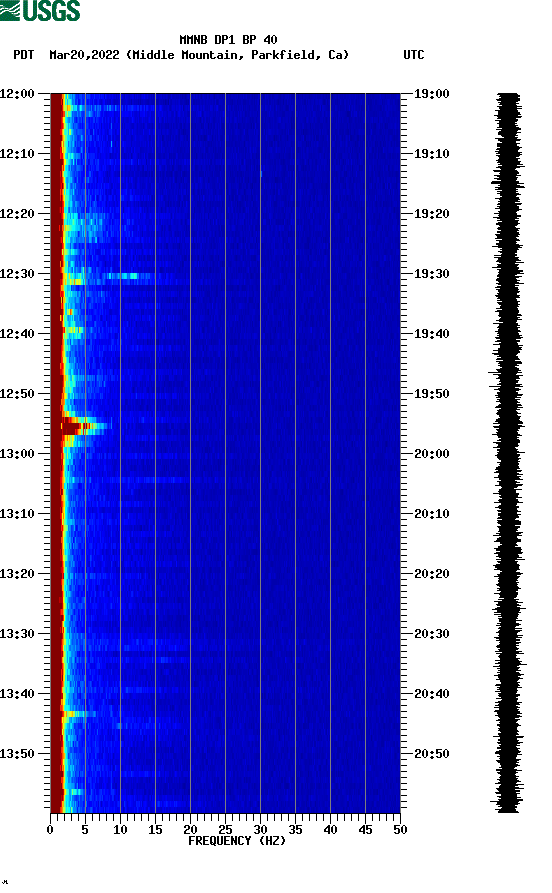552x893 pixels.
Task: Select the 13:20 PDT time label
Action: tap(17, 574)
